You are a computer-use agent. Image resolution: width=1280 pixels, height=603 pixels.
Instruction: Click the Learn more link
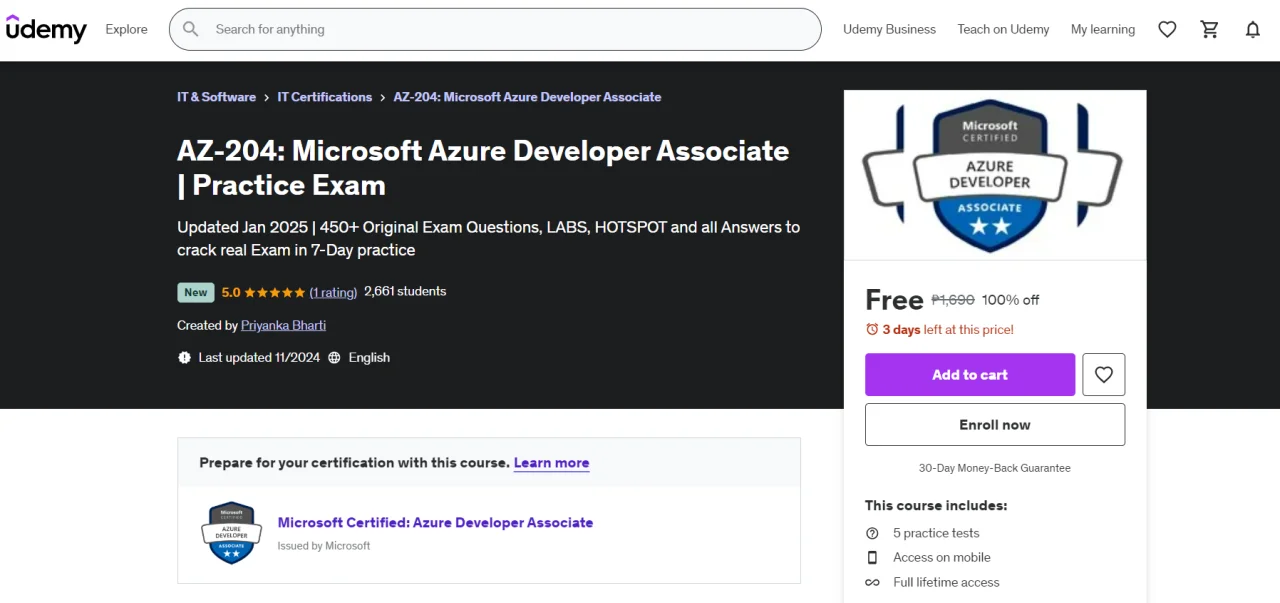point(551,463)
